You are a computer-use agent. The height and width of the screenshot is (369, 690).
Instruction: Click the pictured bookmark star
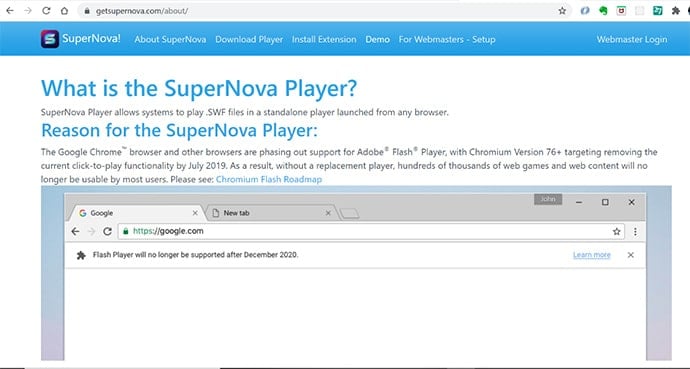point(617,231)
